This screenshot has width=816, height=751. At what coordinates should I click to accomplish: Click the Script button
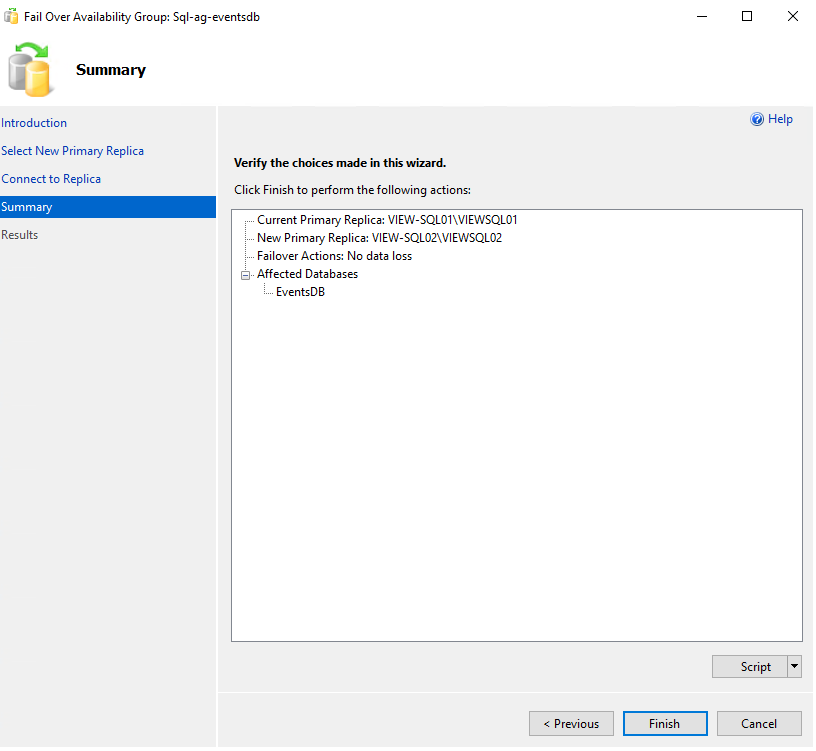749,667
